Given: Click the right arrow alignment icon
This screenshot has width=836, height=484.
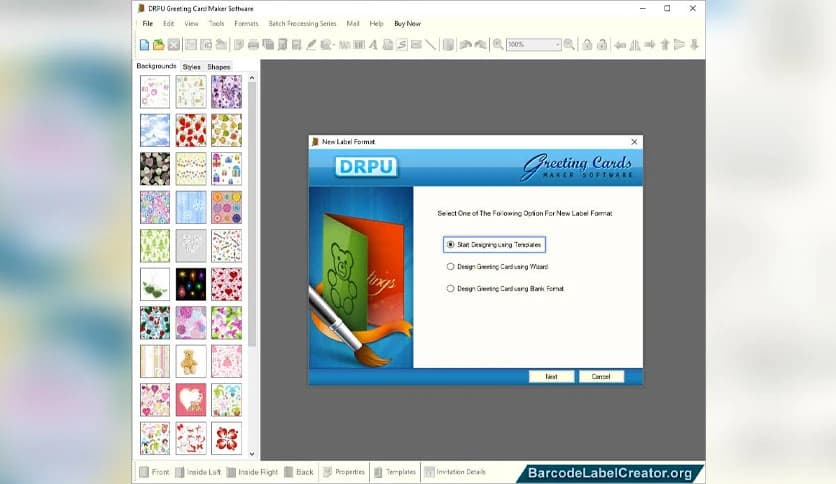Looking at the screenshot, I should (x=649, y=45).
